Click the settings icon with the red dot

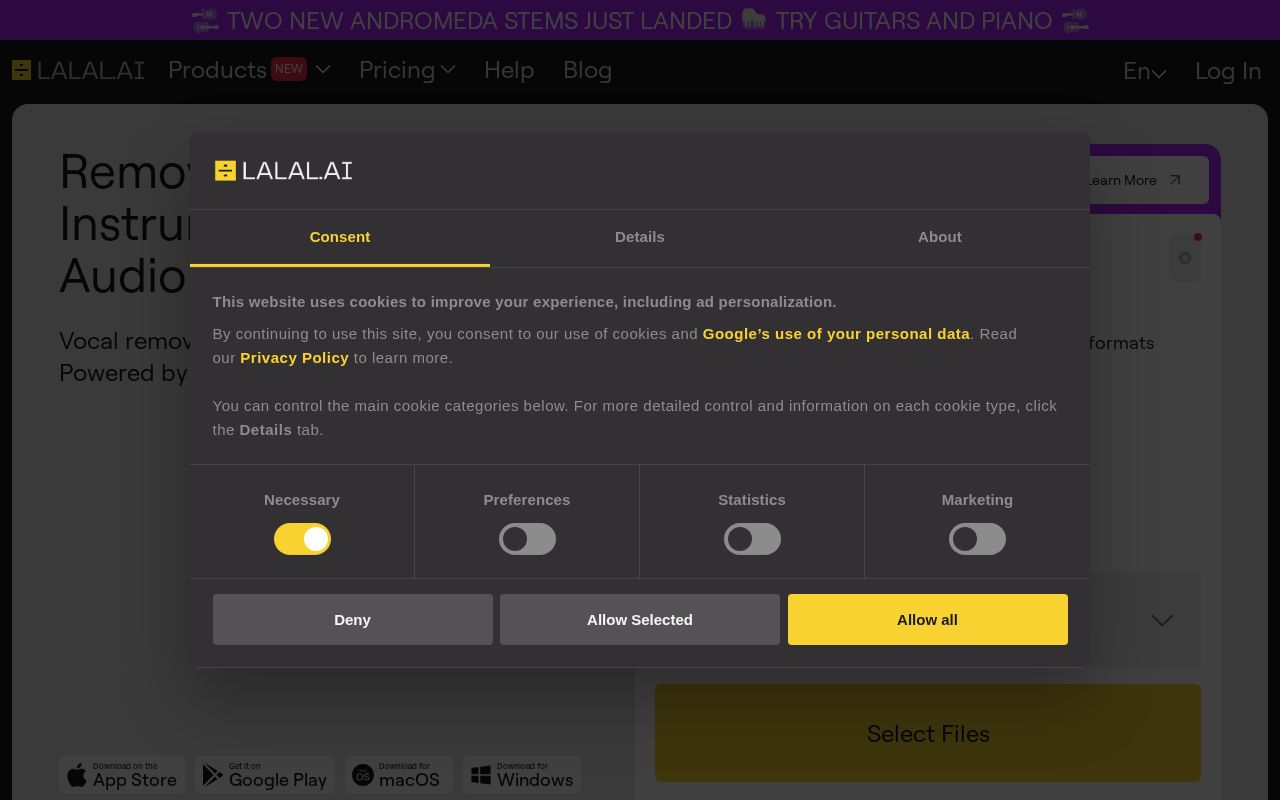point(1185,258)
